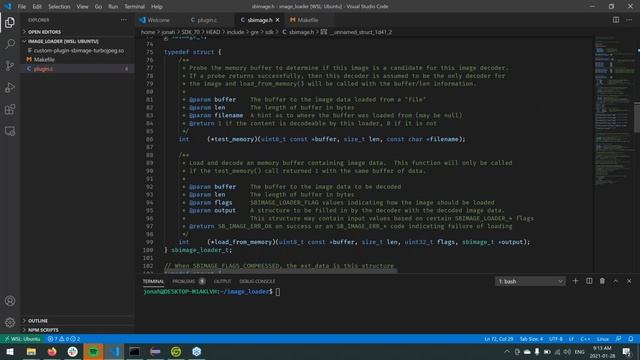Viewport: 640px width, 360px height.
Task: Split the editor to the right
Action: (616, 20)
